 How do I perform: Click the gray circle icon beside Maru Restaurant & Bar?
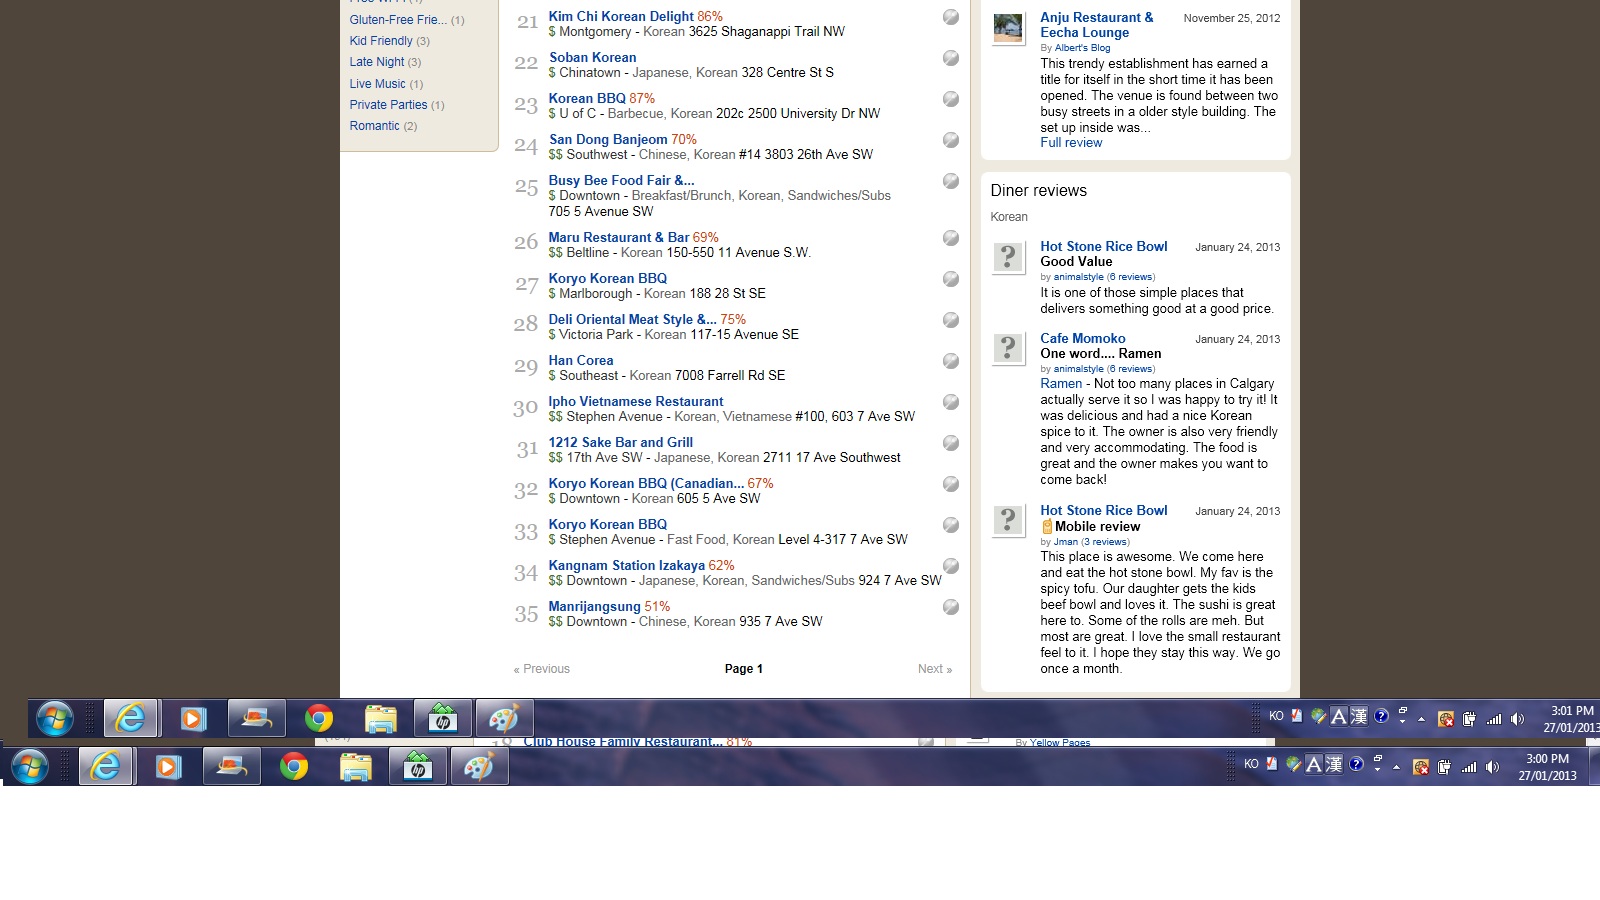point(951,238)
